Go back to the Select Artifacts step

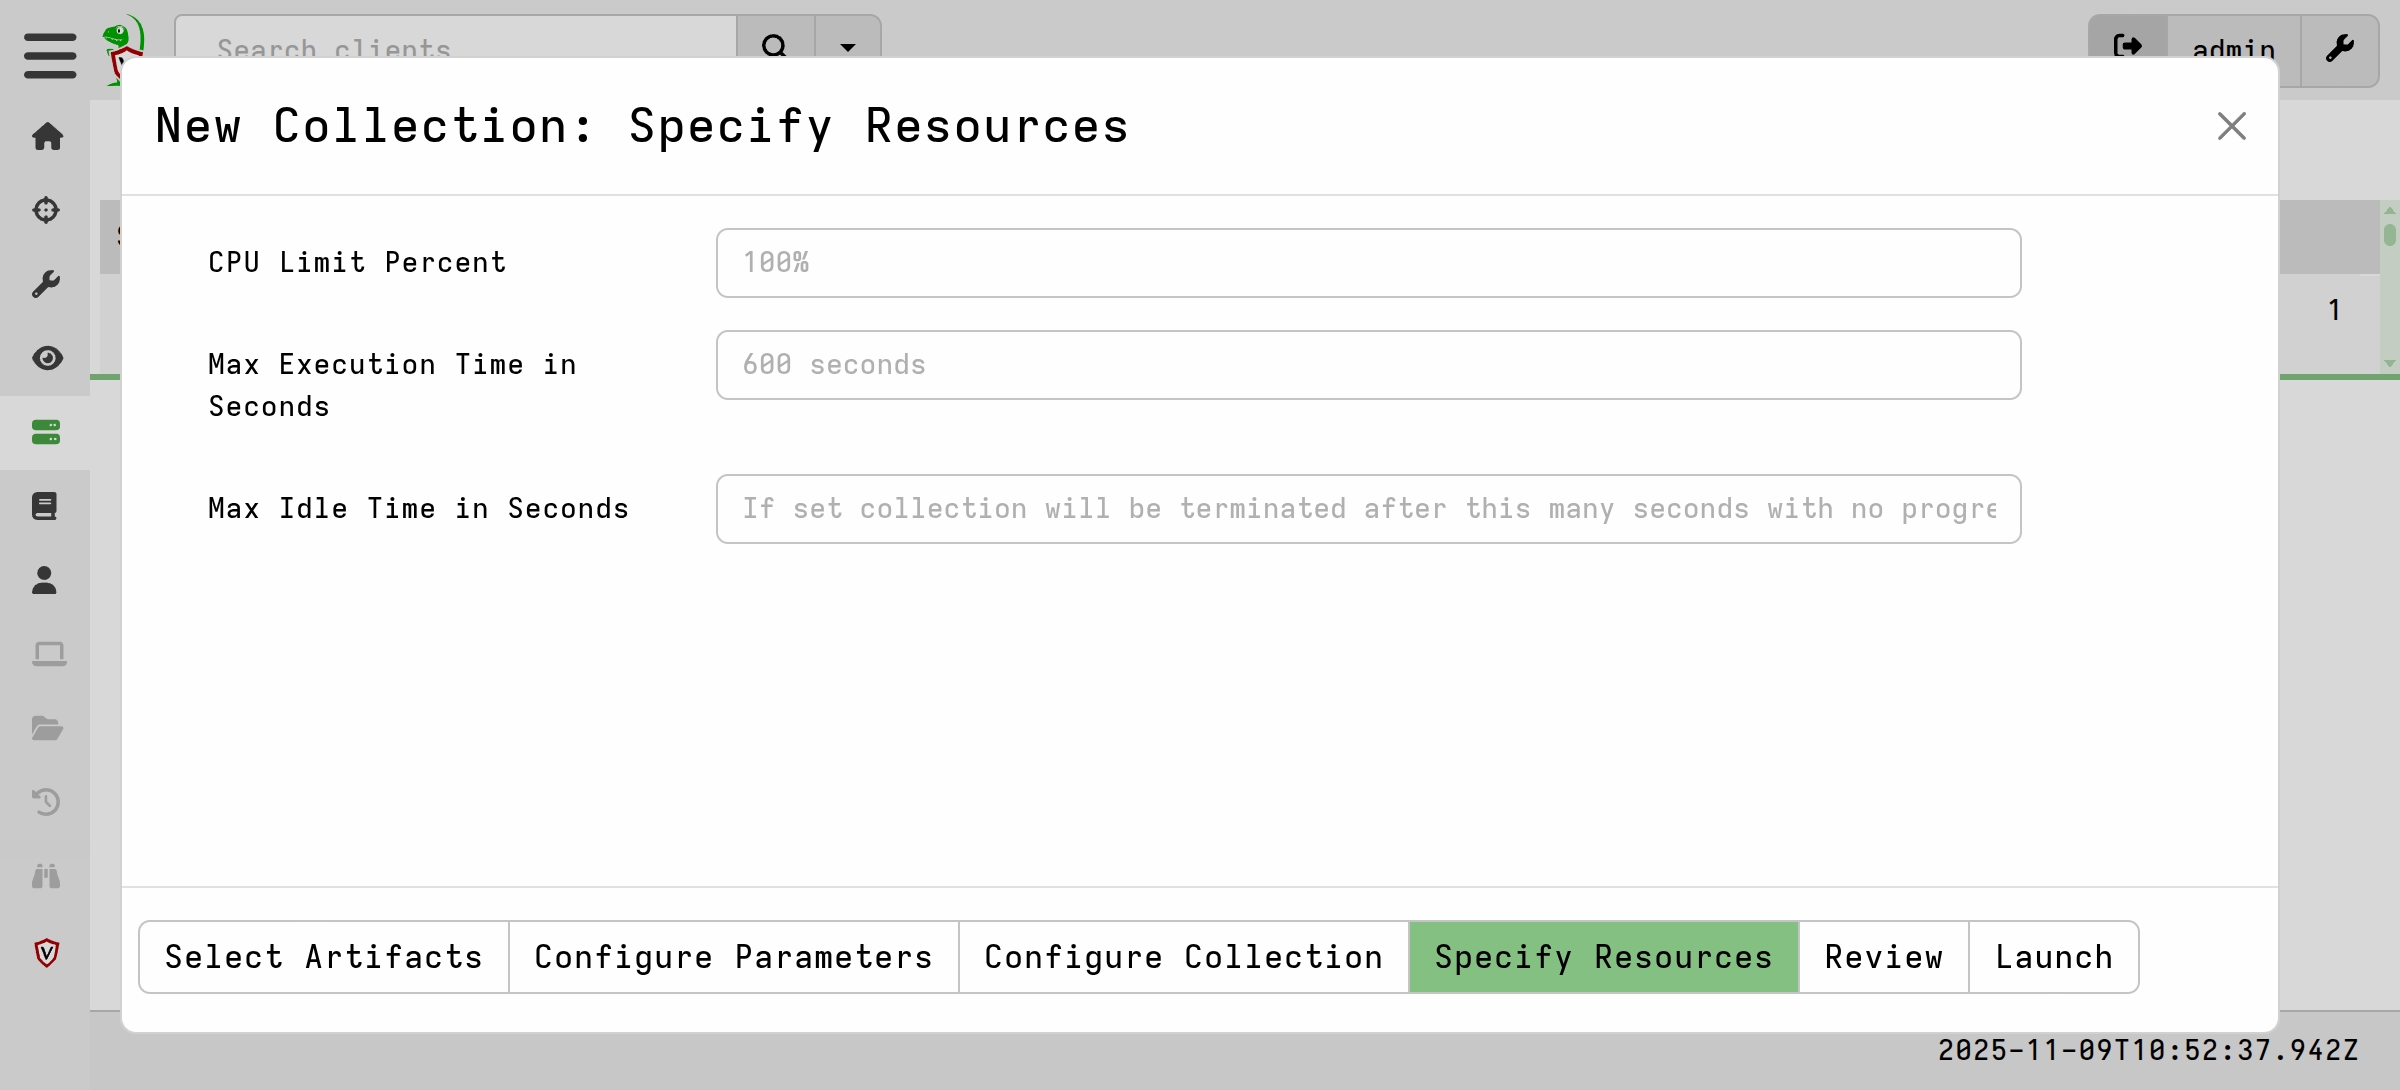(322, 957)
